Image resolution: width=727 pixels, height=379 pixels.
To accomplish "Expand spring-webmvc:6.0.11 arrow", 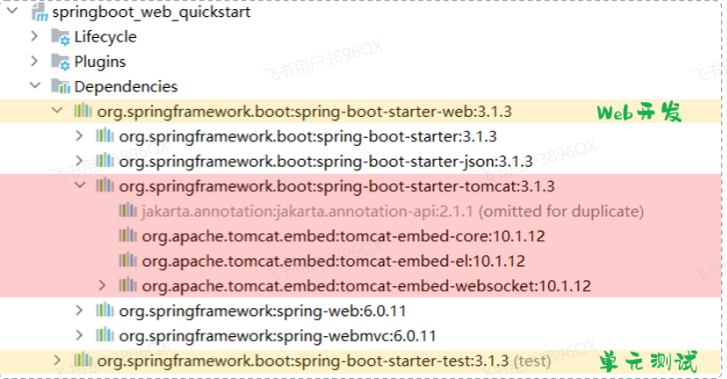I will pyautogui.click(x=79, y=335).
